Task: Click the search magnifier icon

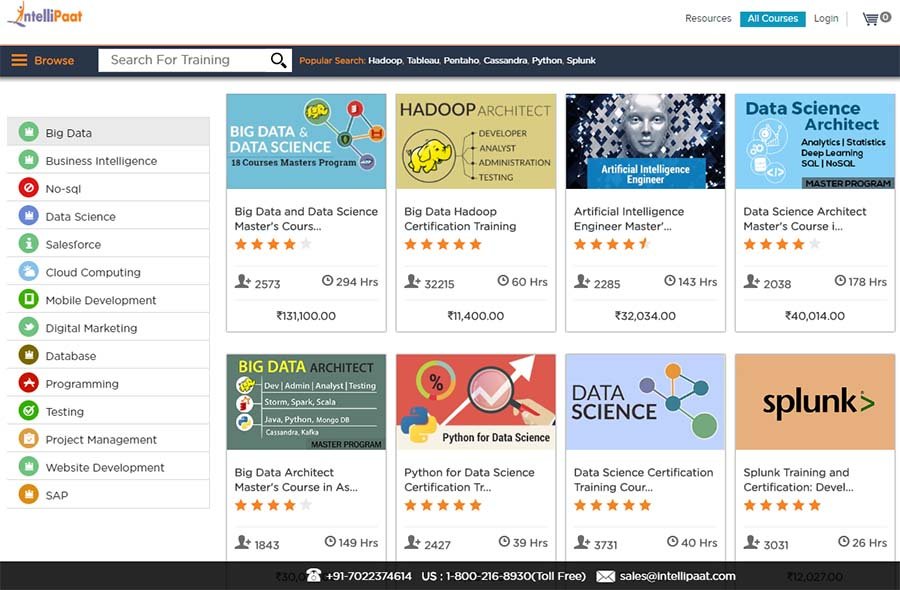Action: point(279,60)
